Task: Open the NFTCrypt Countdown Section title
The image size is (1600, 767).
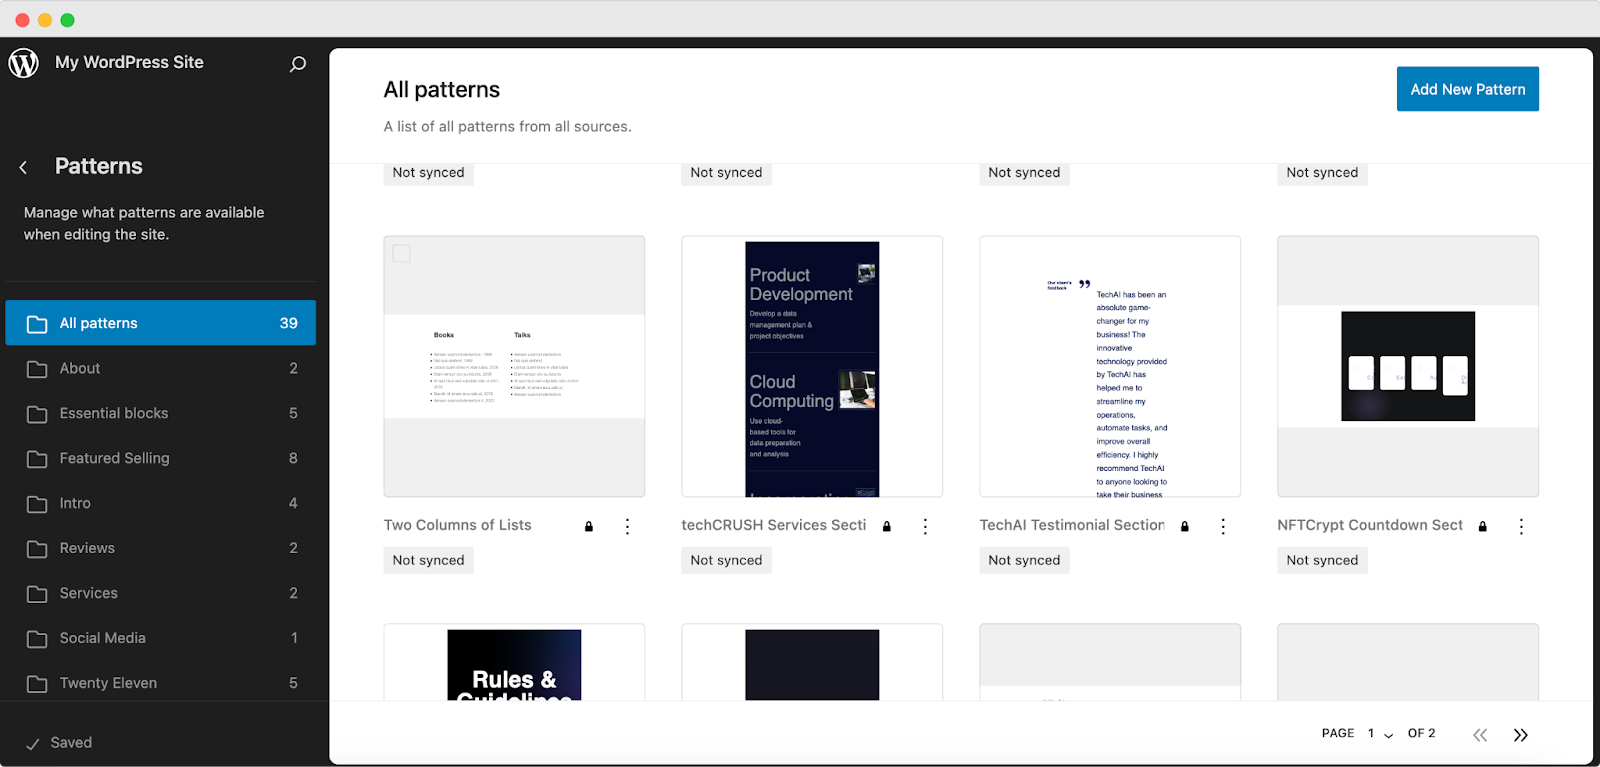Action: pos(1370,525)
